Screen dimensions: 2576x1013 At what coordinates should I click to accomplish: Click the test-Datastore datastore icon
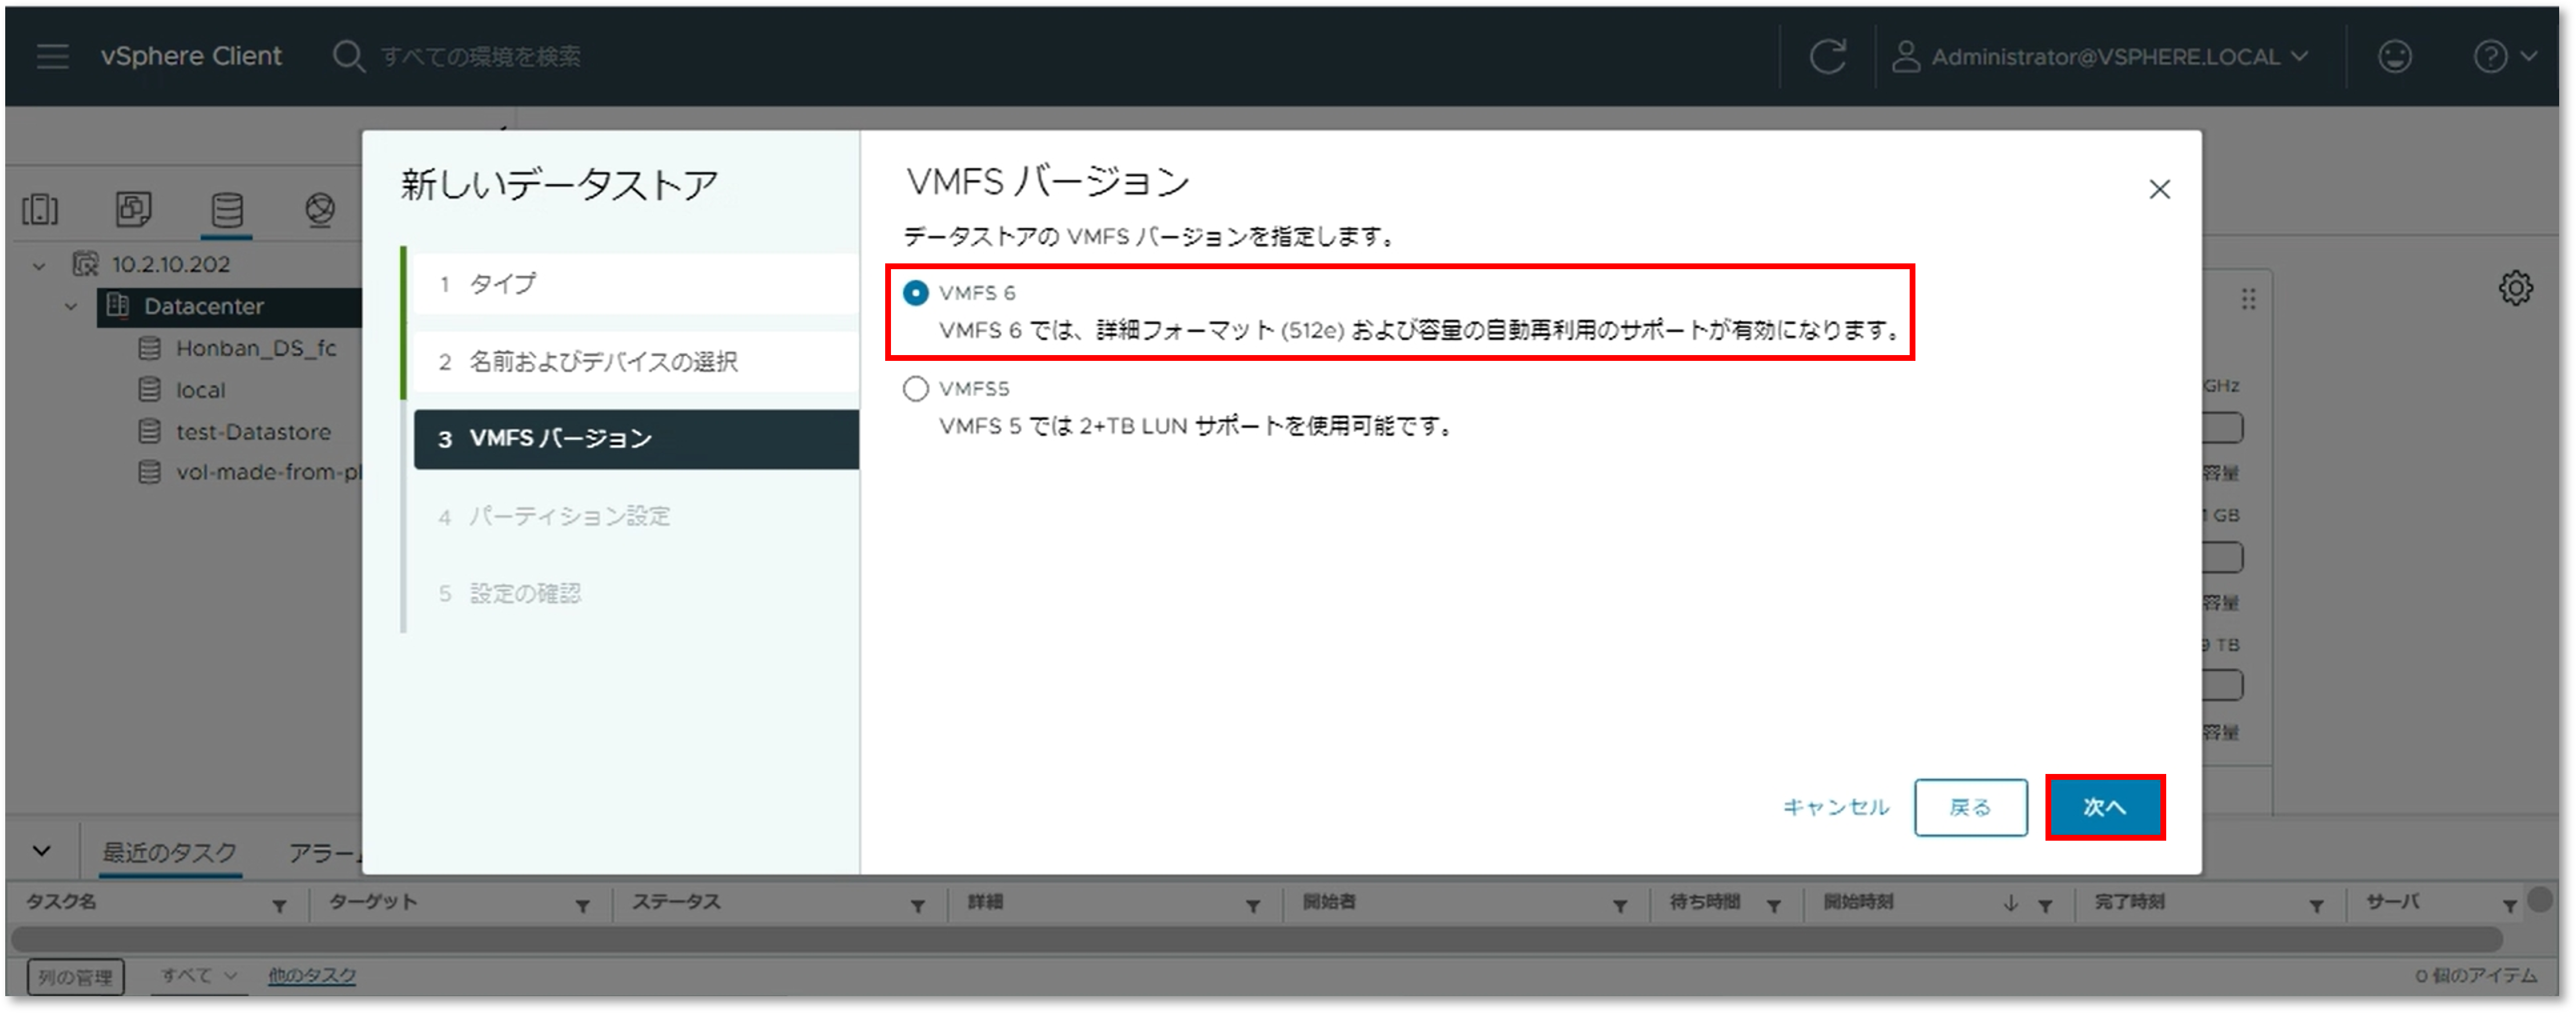coord(149,431)
